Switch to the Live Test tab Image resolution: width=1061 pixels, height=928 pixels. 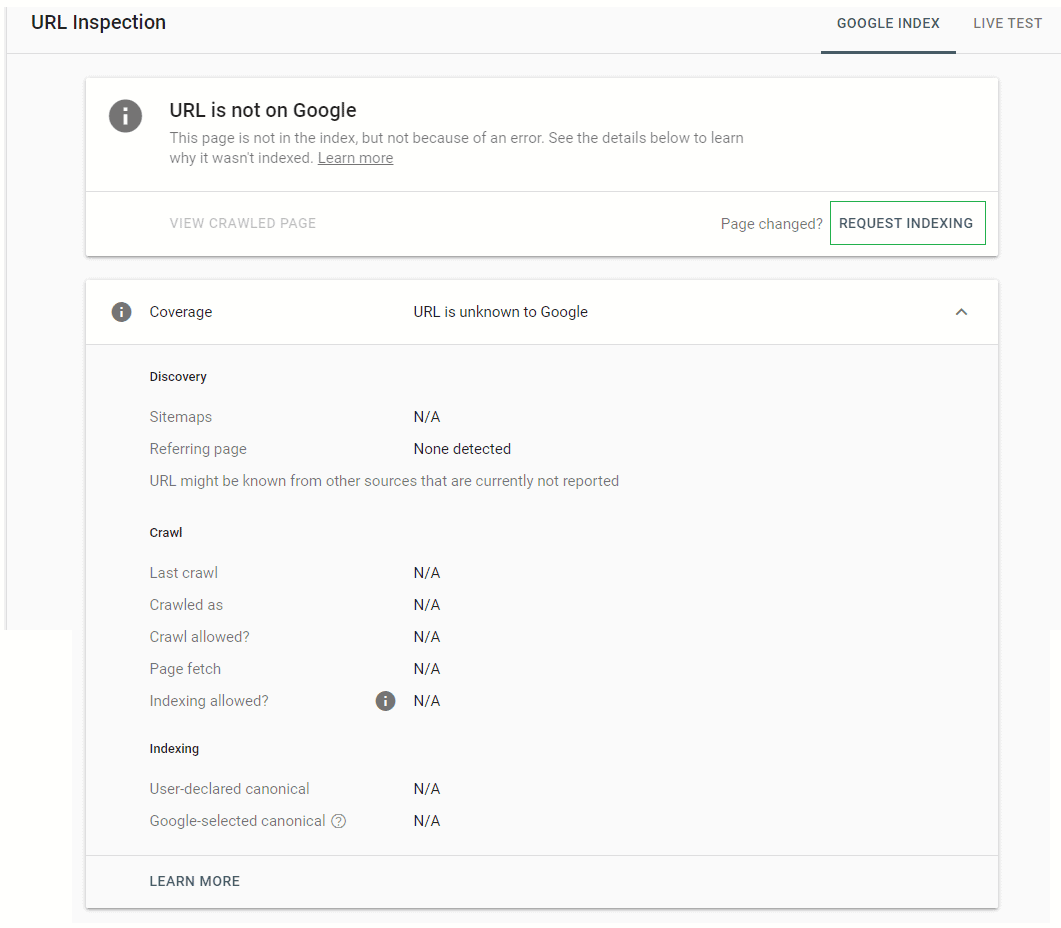coord(1008,24)
